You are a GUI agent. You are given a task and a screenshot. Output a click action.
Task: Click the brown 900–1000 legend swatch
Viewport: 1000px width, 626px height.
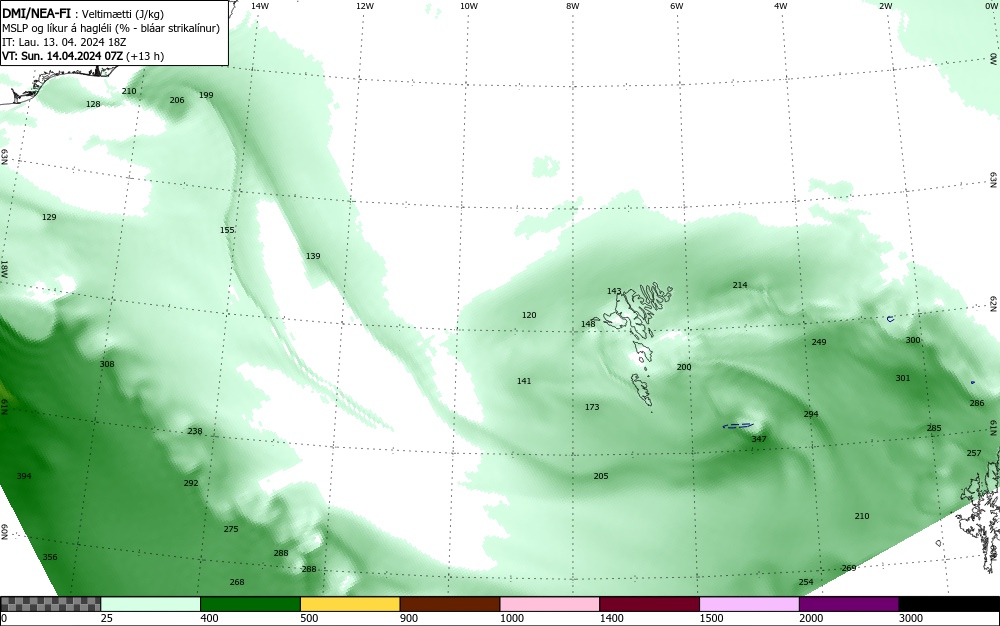450,604
